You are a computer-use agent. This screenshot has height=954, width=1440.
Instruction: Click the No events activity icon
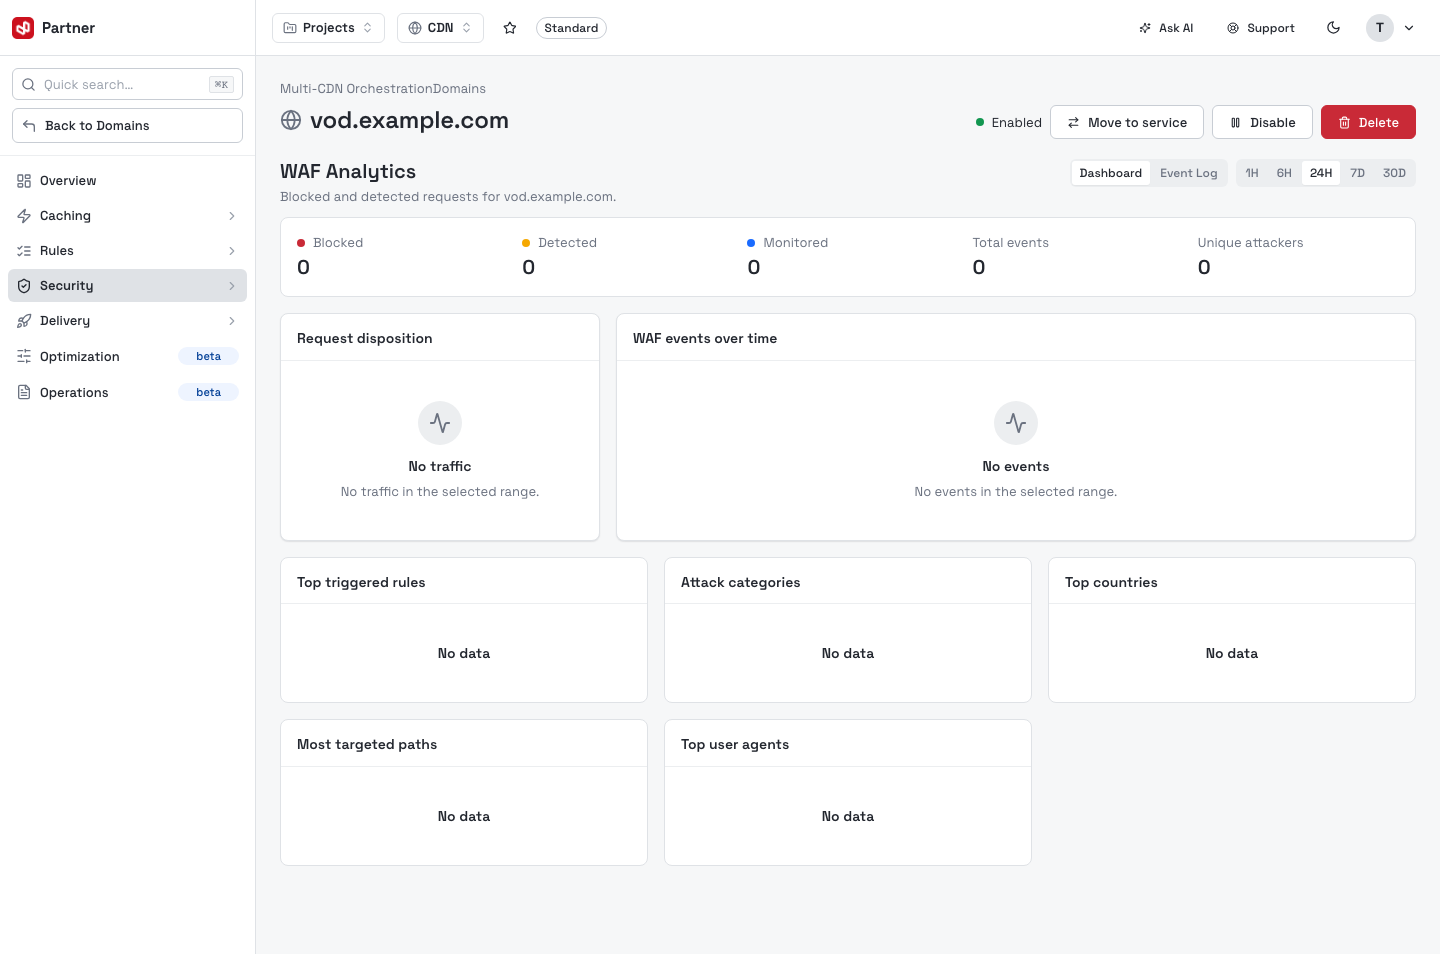point(1016,424)
